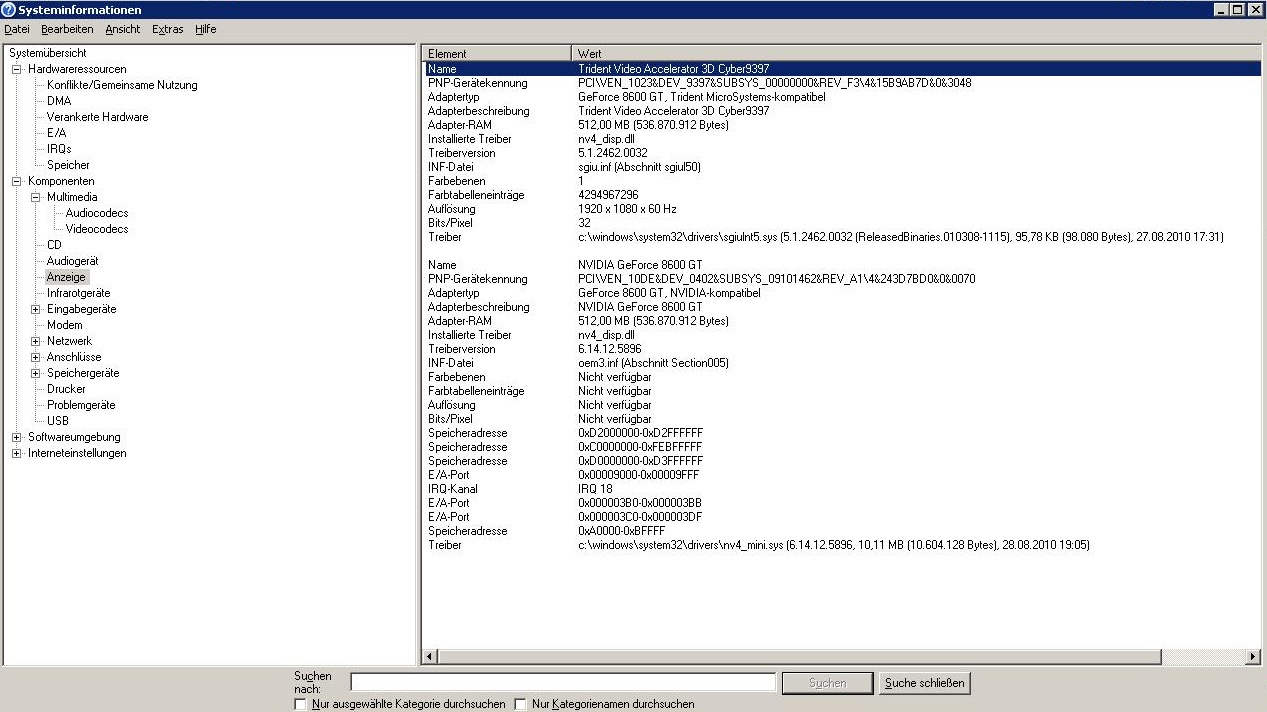1267x712 pixels.
Task: Open the Datei menu
Action: tap(17, 29)
